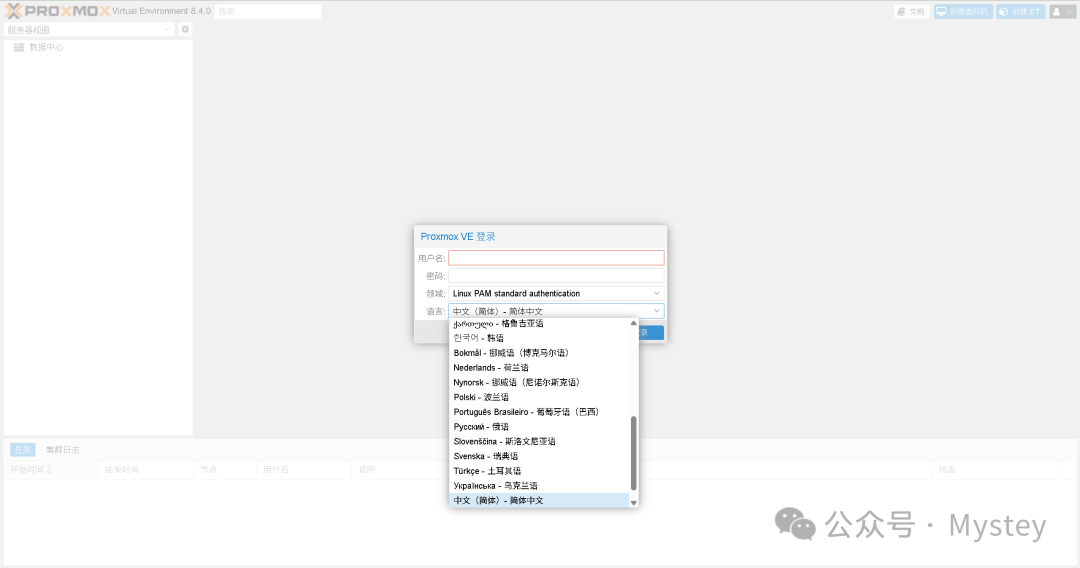Viewport: 1080px width, 568px height.
Task: Collapse the 语言 language combo box arrow
Action: [656, 311]
